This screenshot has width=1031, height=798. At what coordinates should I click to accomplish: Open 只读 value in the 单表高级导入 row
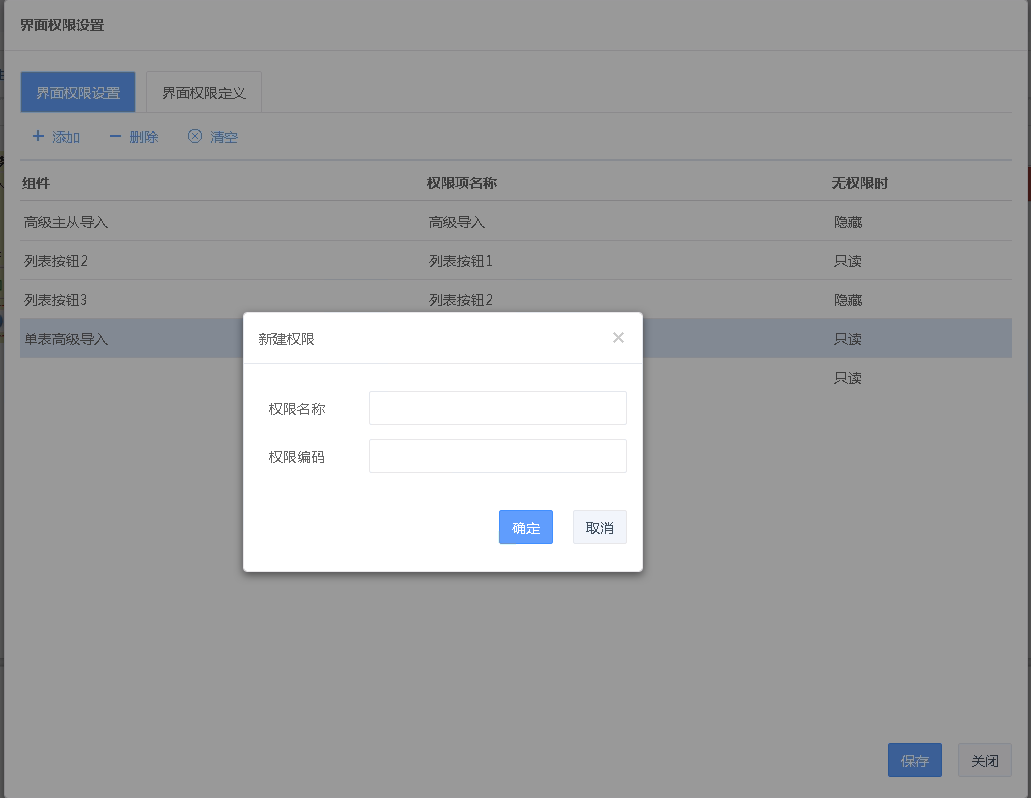click(x=848, y=339)
